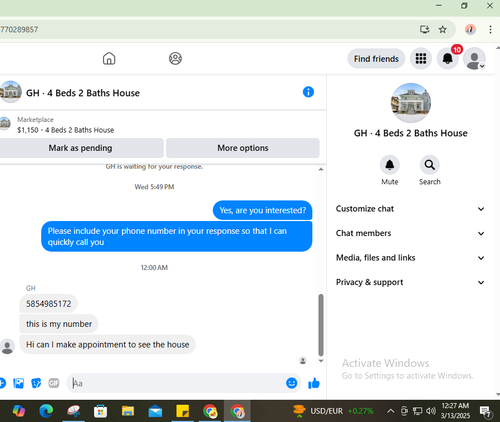Send a thumbs-up like
The image size is (500, 422).
click(314, 384)
